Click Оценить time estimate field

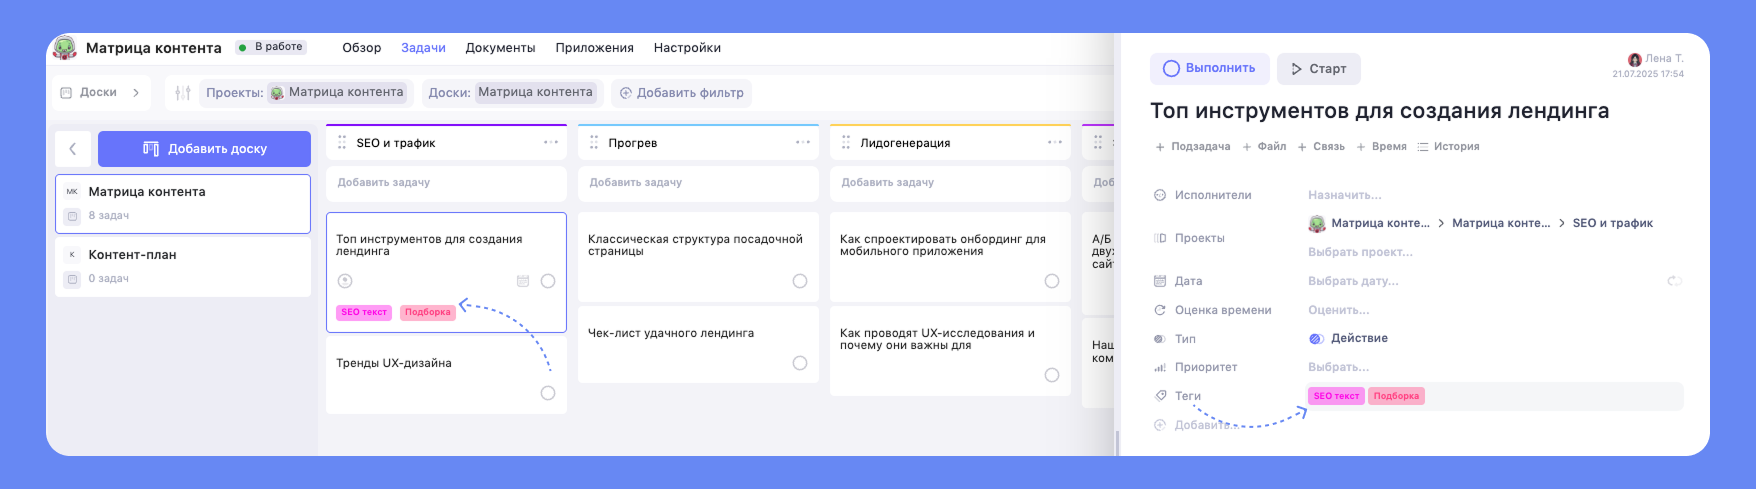pyautogui.click(x=1339, y=310)
